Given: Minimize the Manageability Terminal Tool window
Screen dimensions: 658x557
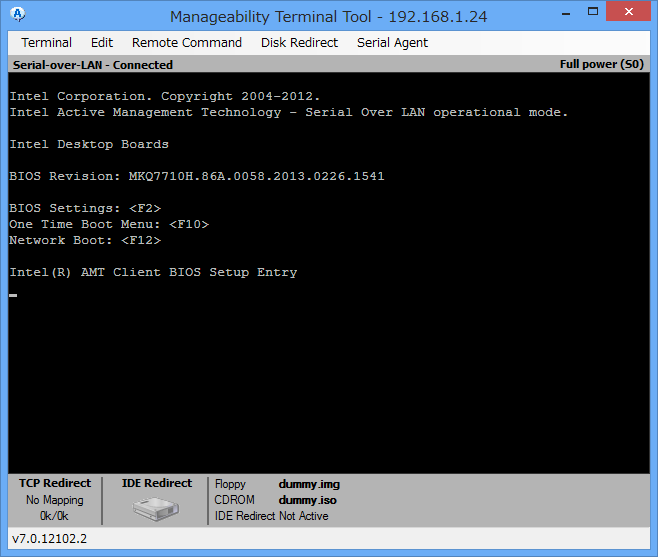Looking at the screenshot, I should coord(566,13).
